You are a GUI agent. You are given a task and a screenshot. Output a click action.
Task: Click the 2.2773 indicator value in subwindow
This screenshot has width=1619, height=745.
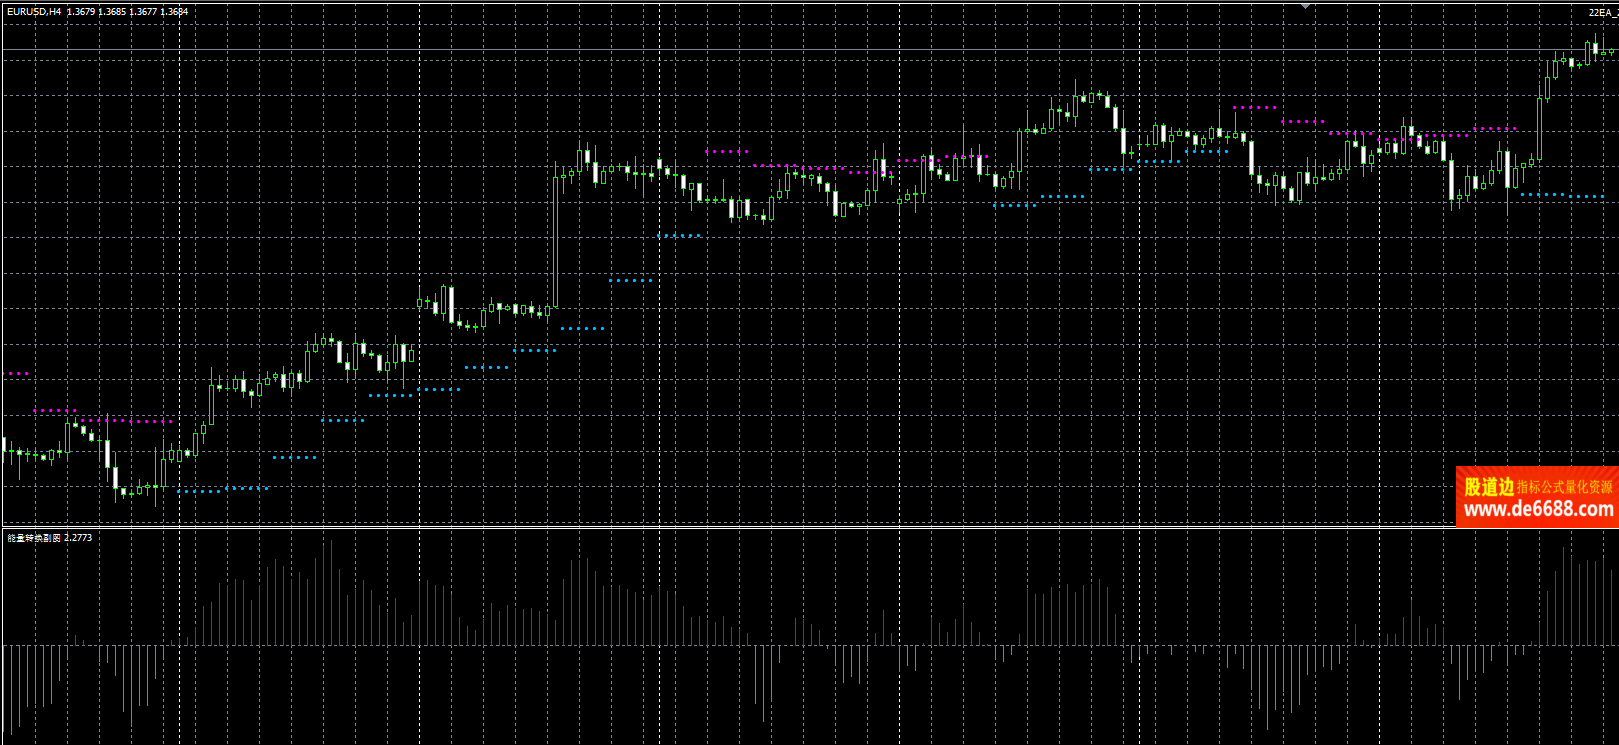[78, 538]
